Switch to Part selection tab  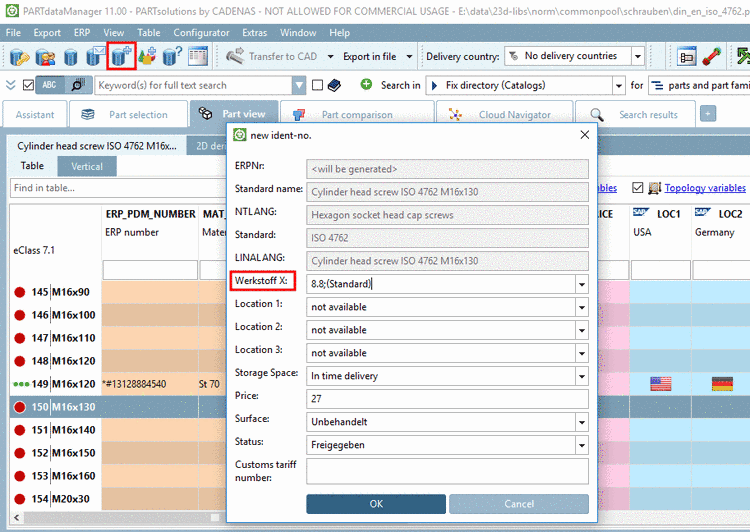128,114
